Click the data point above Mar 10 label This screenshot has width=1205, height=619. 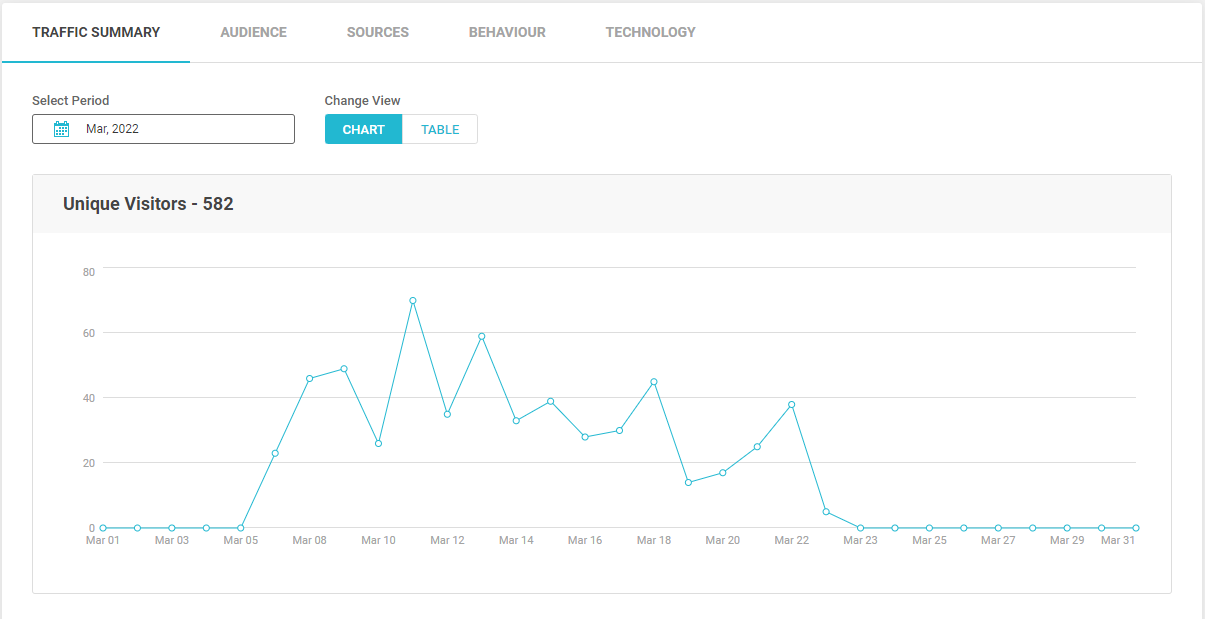click(x=378, y=443)
